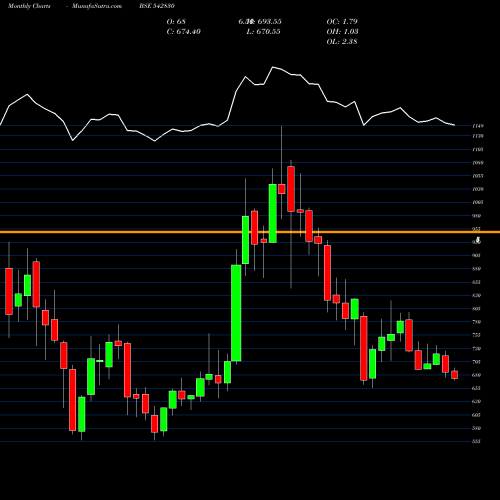Click the 655 price axis label

point(476,388)
